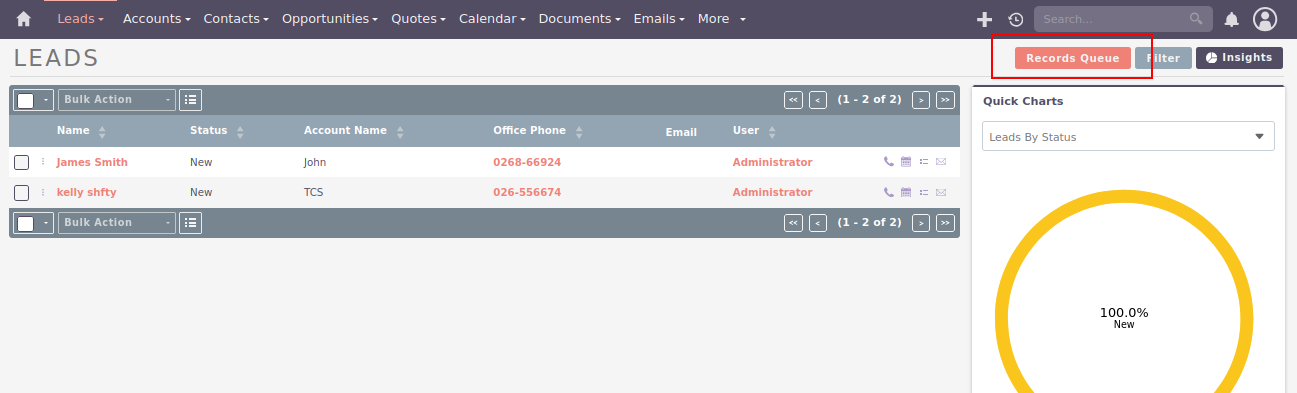
Task: Open the notifications bell
Action: [1232, 19]
